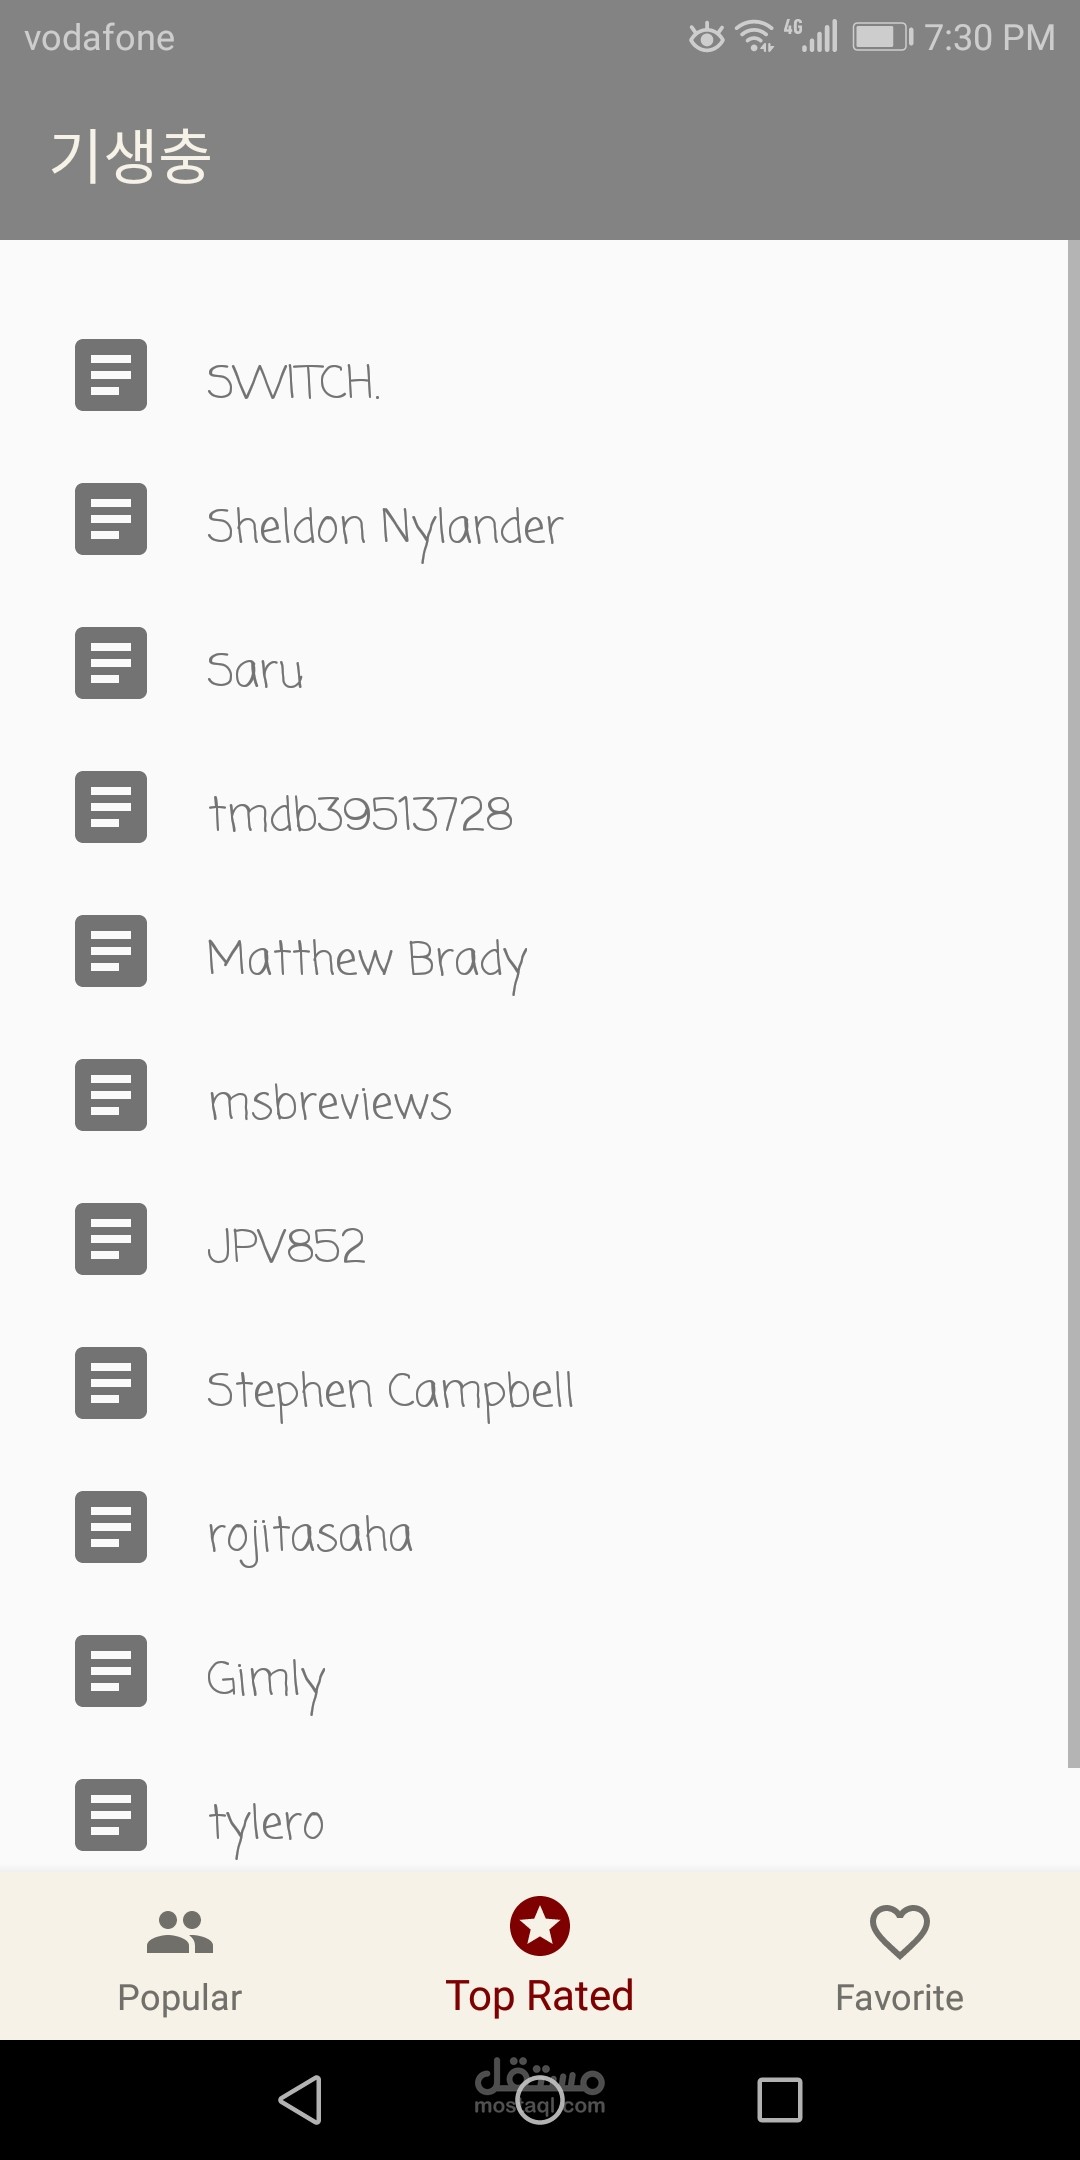This screenshot has height=2160, width=1080.
Task: Open Matthew Brady's review
Action: (367, 959)
